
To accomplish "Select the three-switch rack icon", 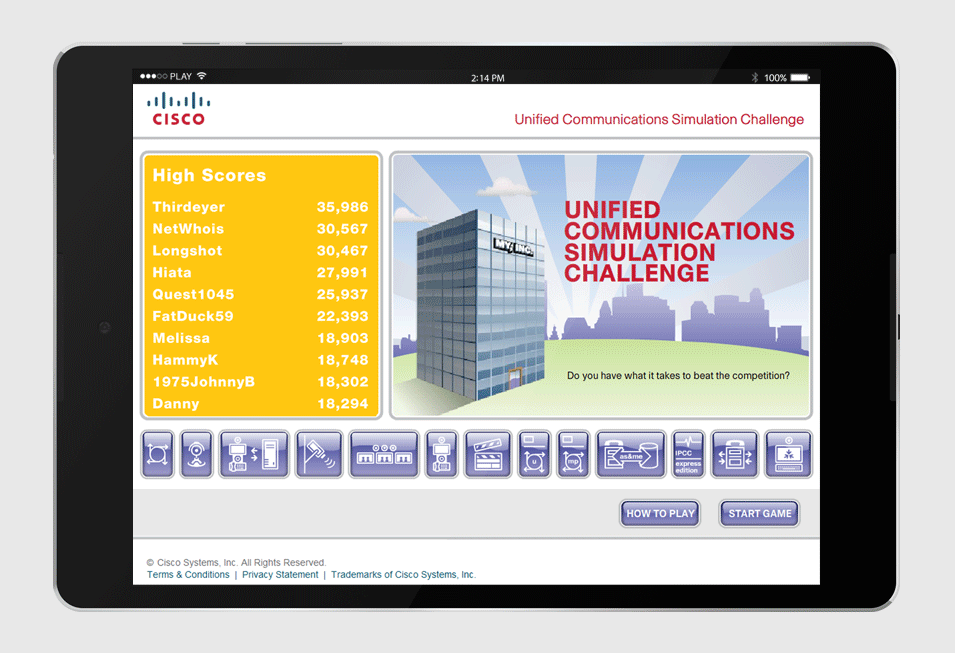I will point(384,454).
